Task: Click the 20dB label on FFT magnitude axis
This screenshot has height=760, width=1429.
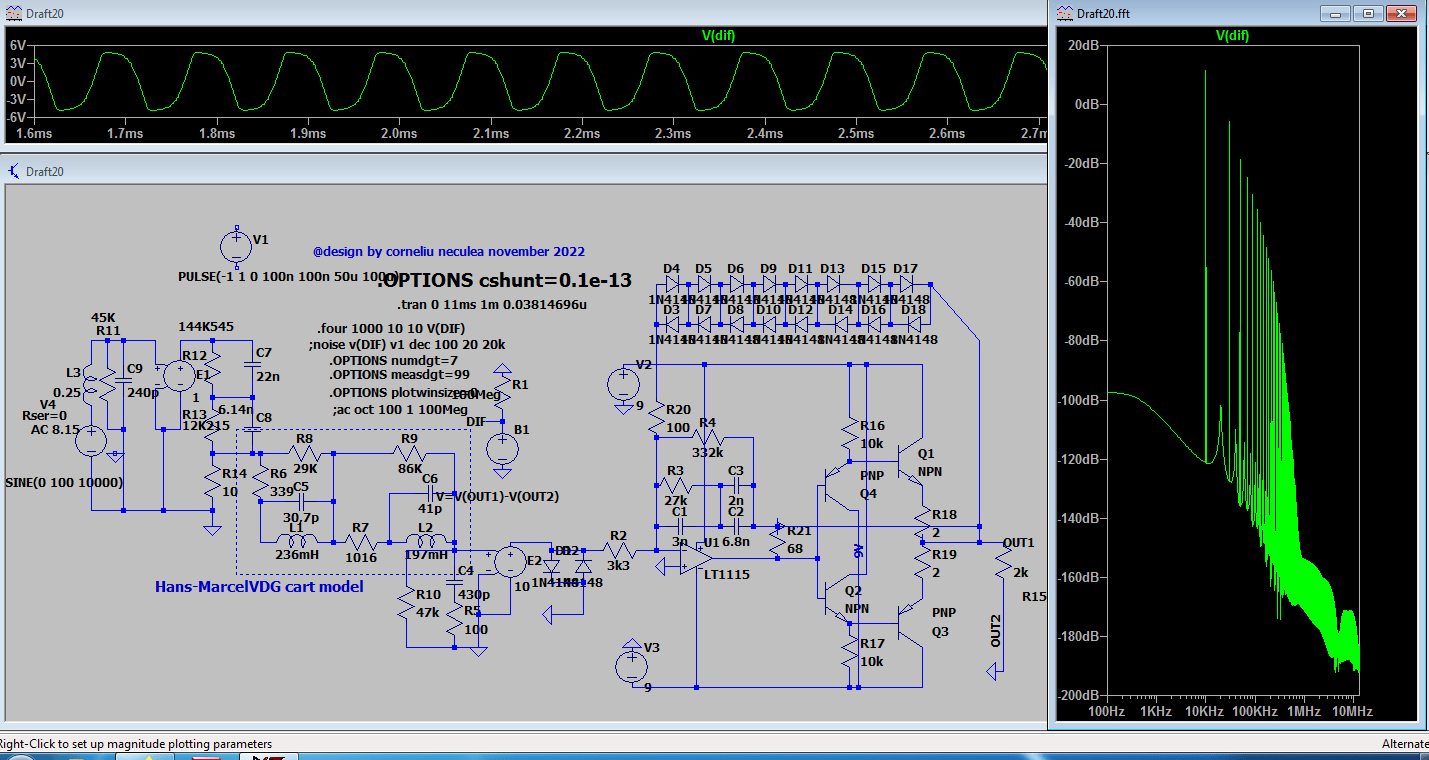Action: point(1085,45)
